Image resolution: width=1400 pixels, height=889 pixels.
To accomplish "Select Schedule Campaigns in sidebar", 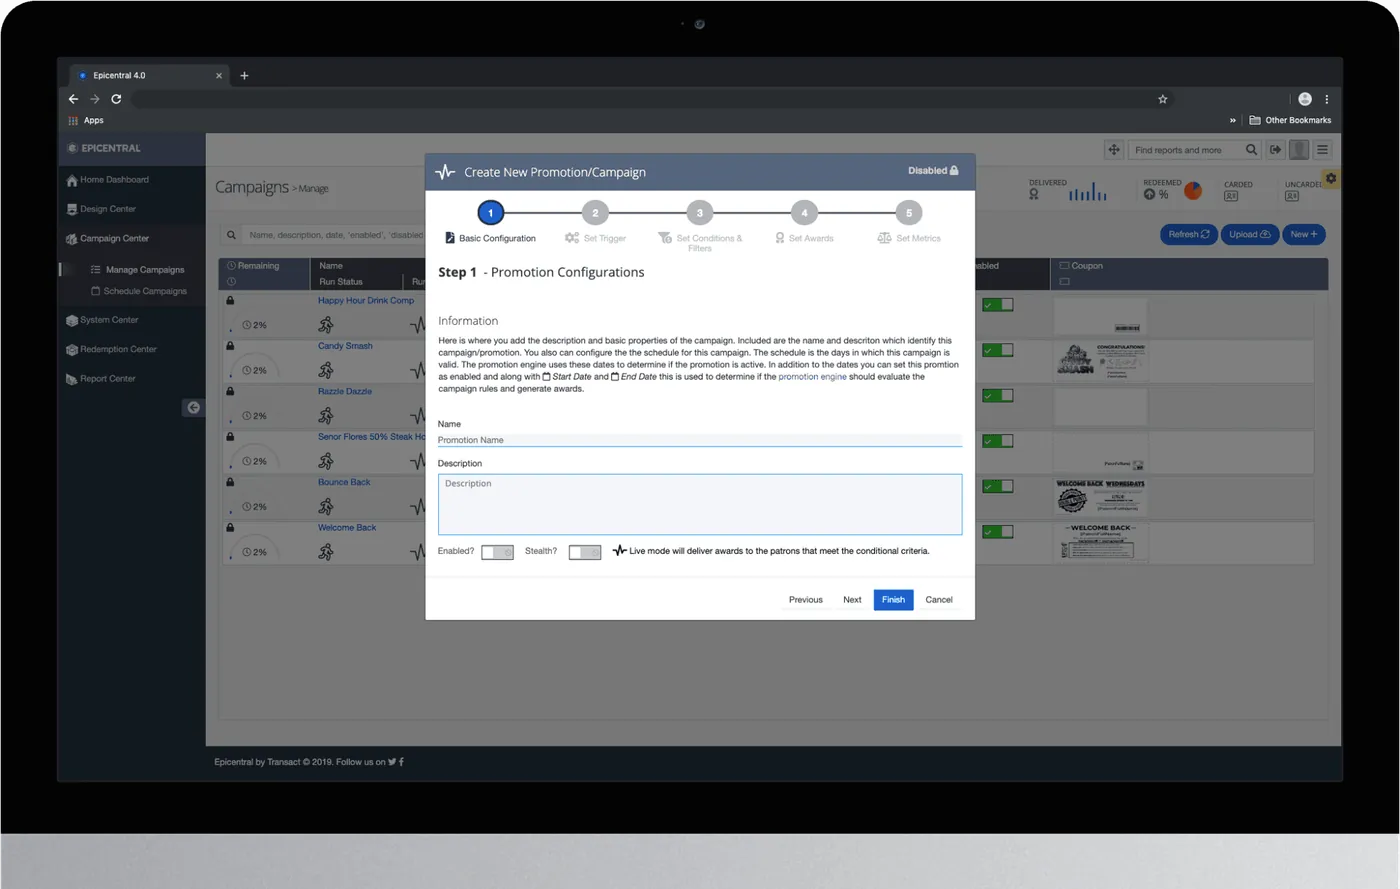I will [138, 291].
